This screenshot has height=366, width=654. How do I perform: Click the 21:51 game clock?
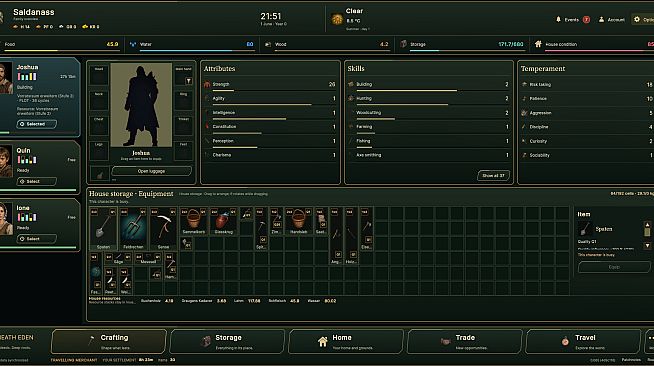[x=271, y=16]
